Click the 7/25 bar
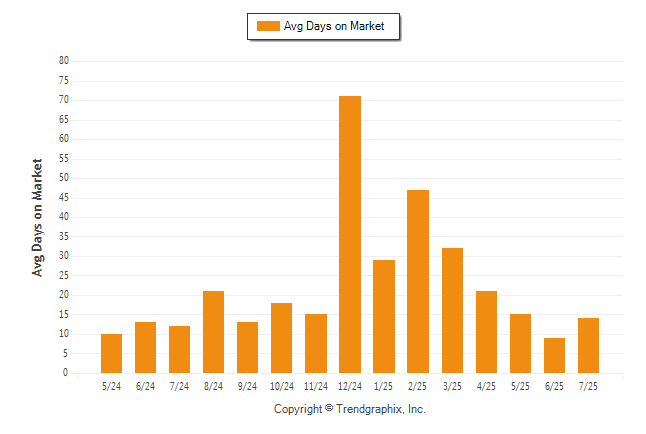 coord(588,346)
